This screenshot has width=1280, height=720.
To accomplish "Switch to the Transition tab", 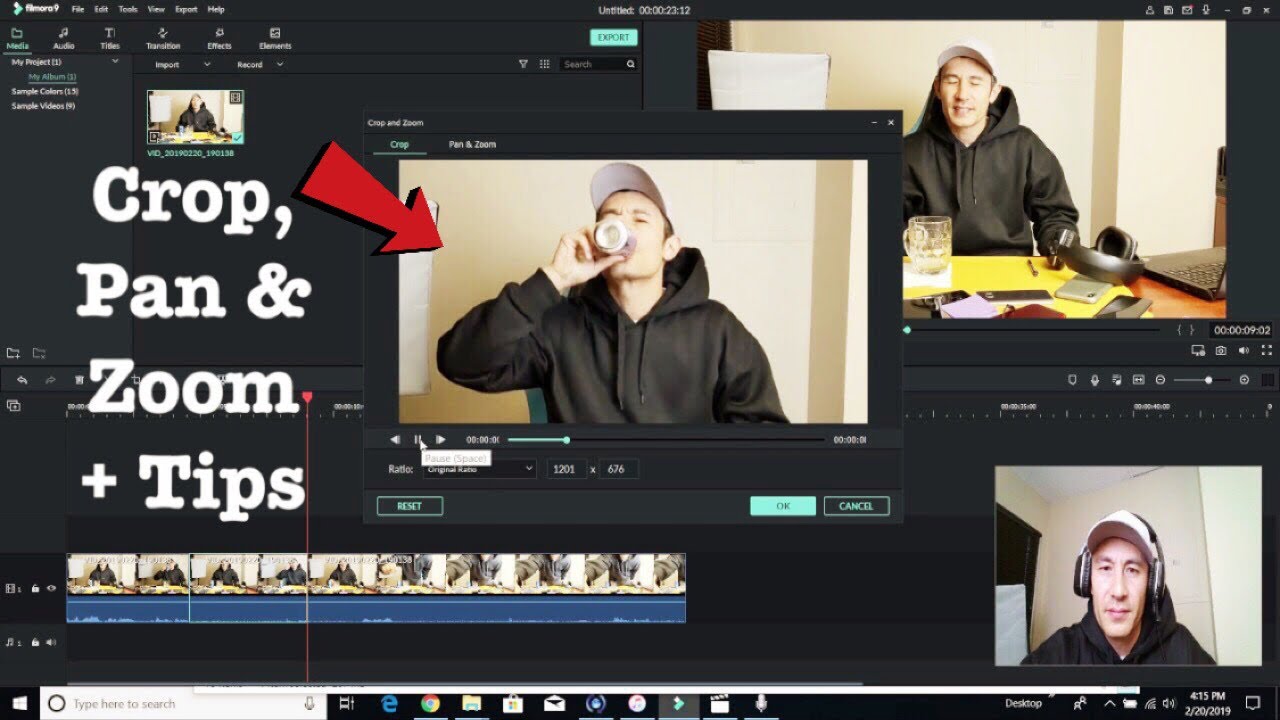I will [163, 39].
